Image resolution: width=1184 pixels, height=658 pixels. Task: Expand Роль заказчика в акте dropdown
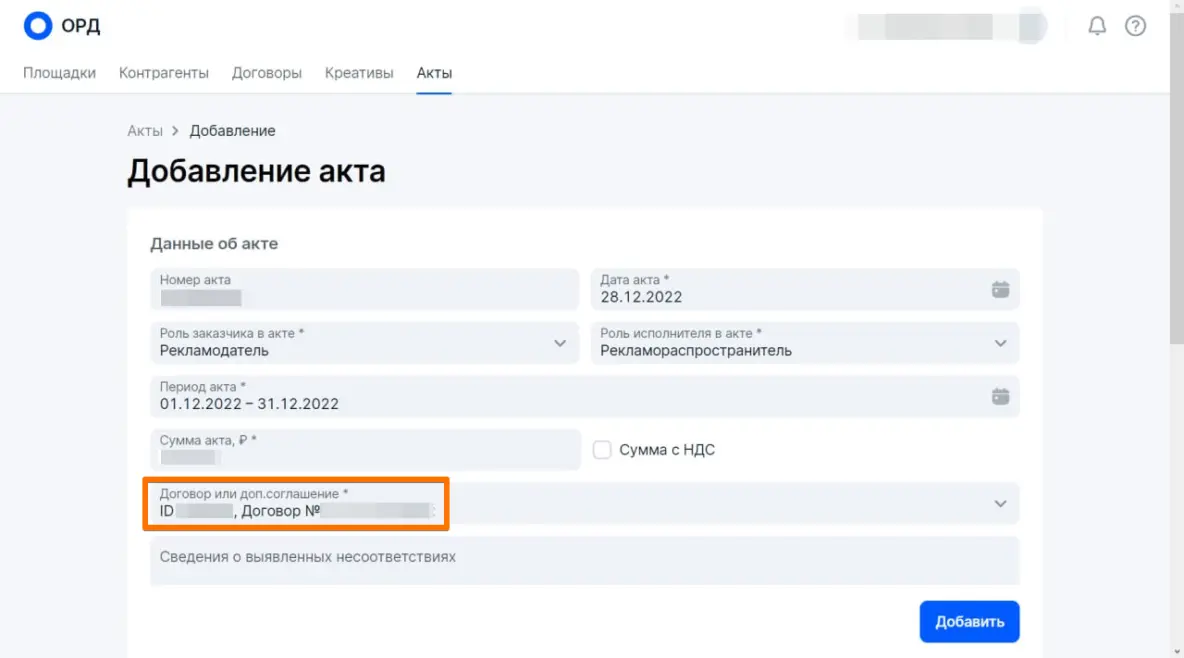click(560, 343)
